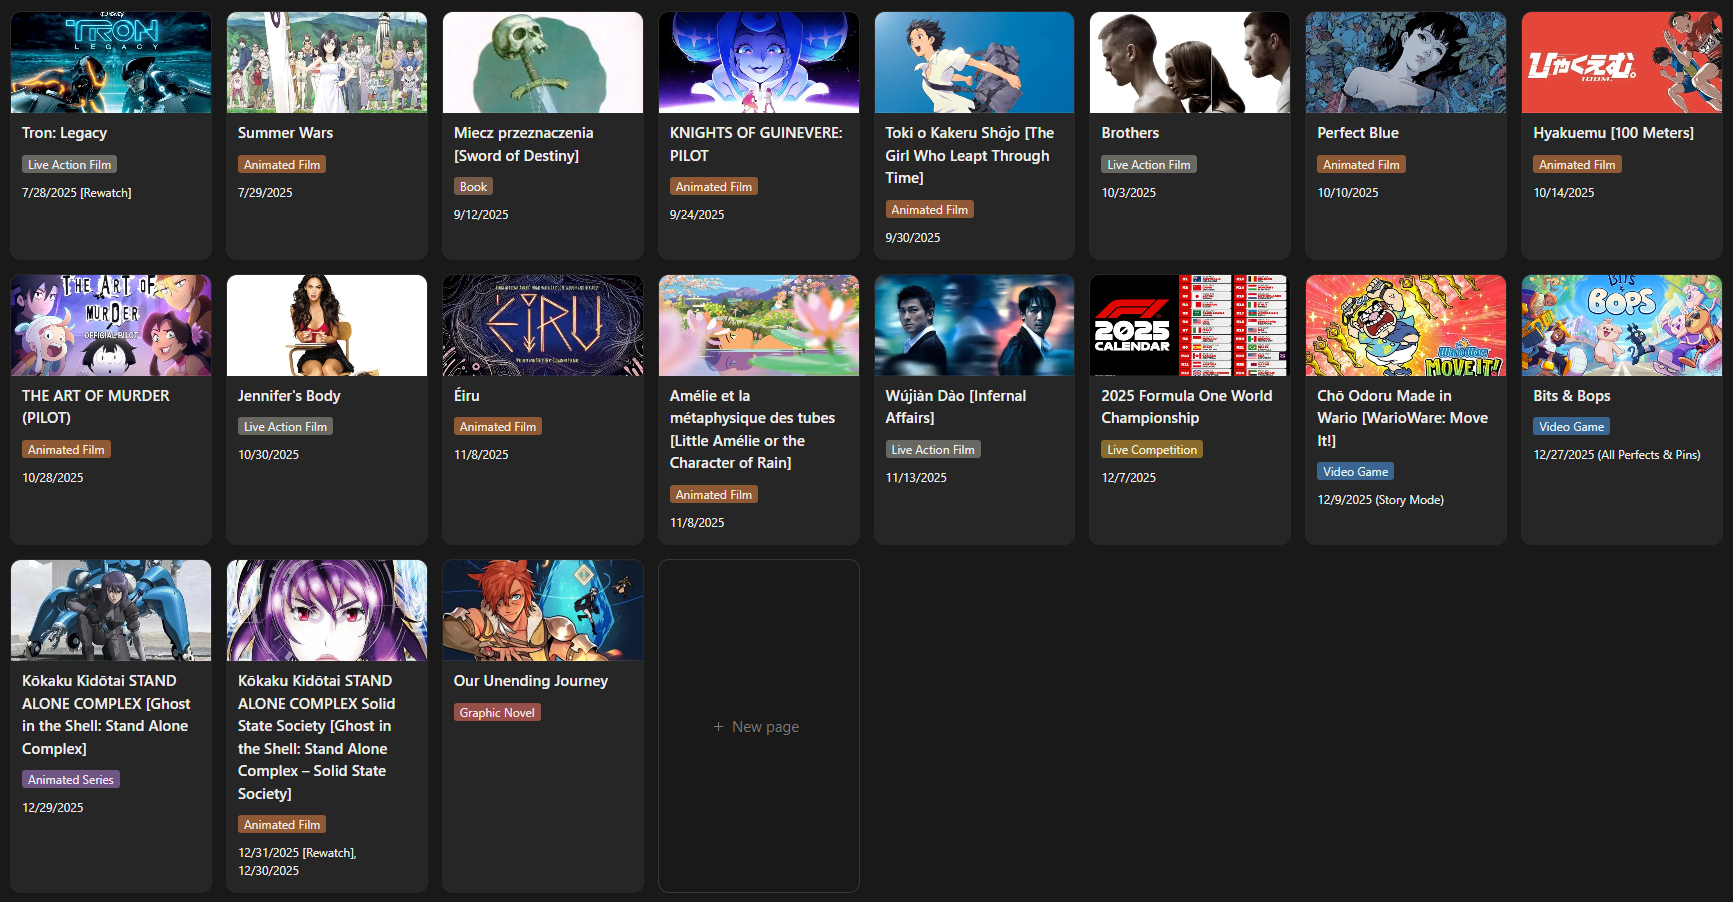The width and height of the screenshot is (1733, 902).
Task: Open the Bits & Bops cover image
Action: coord(1622,325)
